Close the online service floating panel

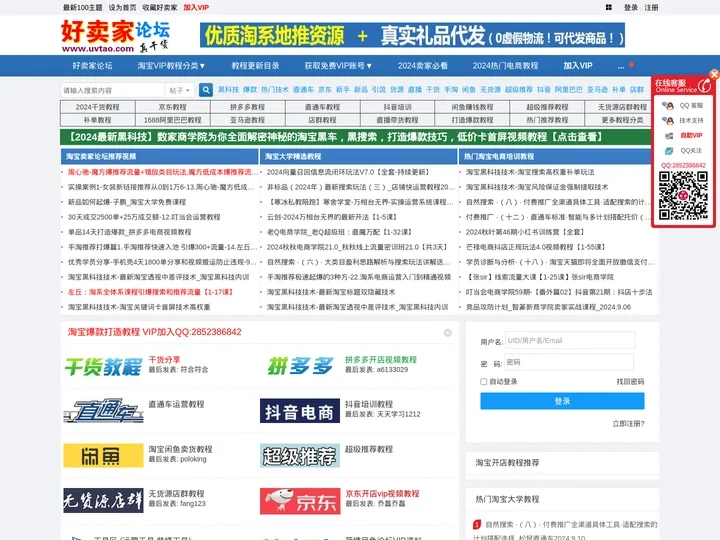pyautogui.click(x=714, y=74)
